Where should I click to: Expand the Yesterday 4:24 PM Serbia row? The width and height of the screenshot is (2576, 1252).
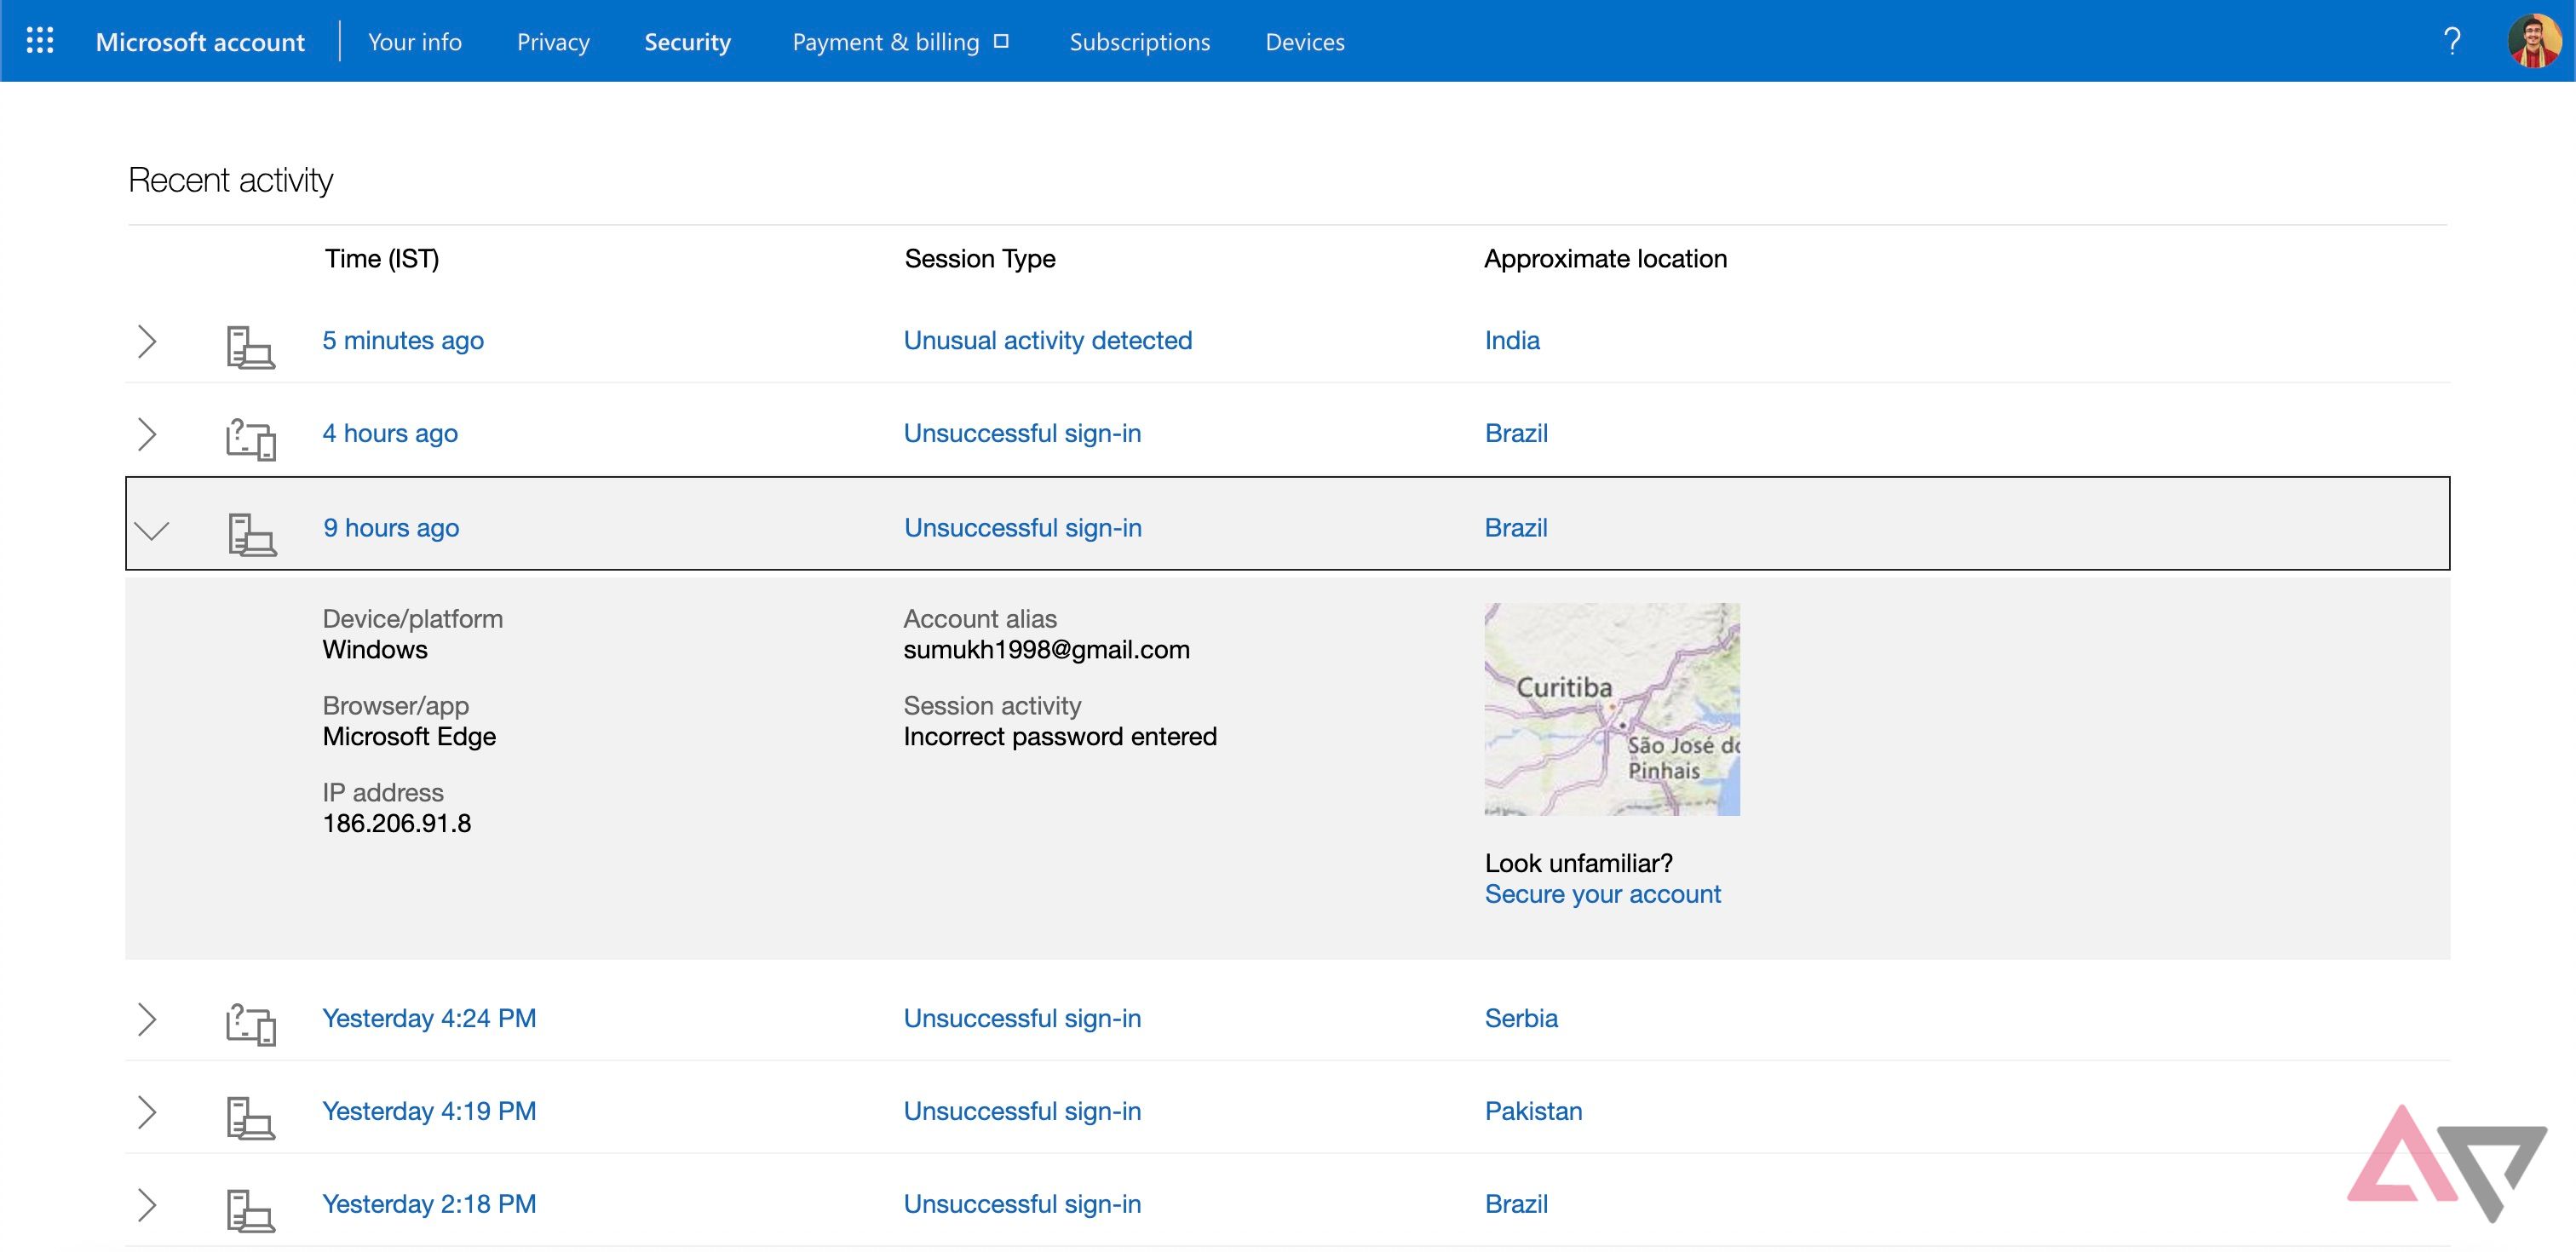point(147,1019)
